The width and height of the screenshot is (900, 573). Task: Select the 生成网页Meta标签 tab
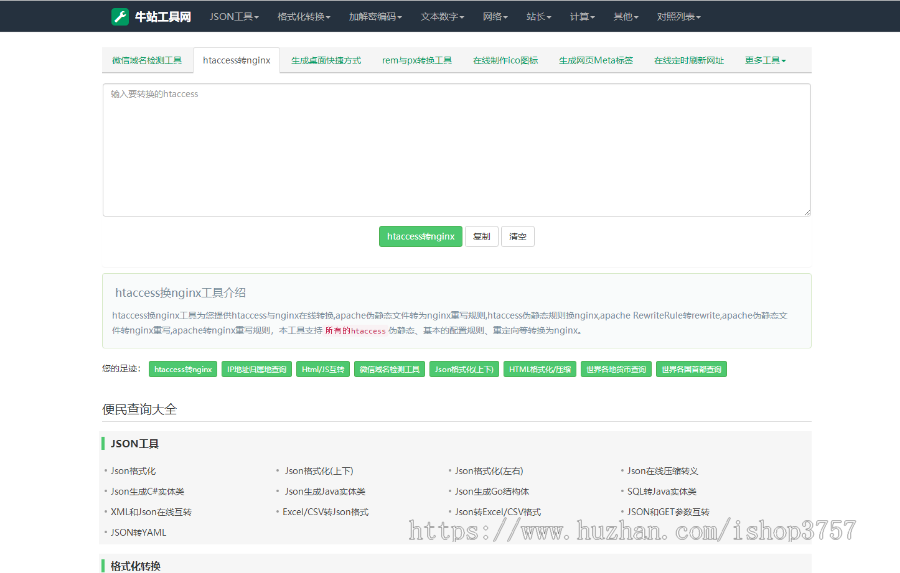point(596,60)
